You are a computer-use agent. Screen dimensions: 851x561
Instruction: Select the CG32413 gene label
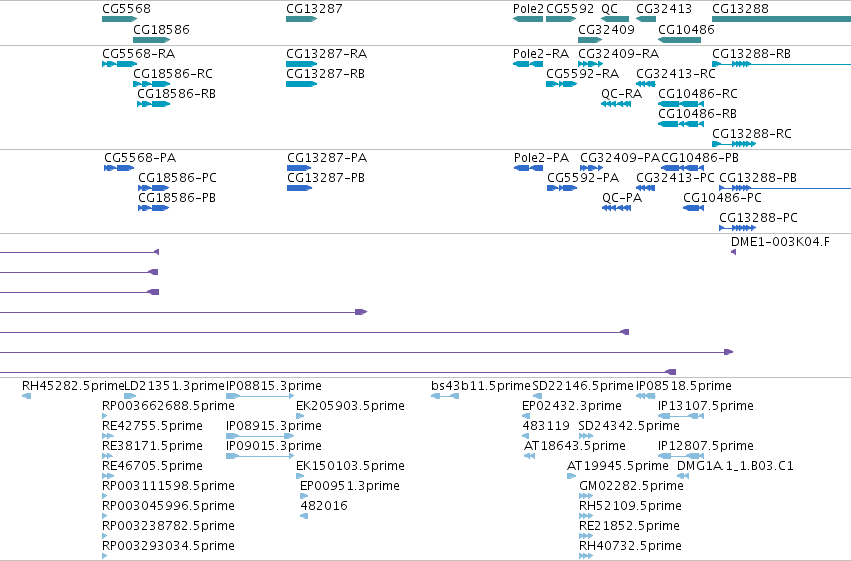664,9
